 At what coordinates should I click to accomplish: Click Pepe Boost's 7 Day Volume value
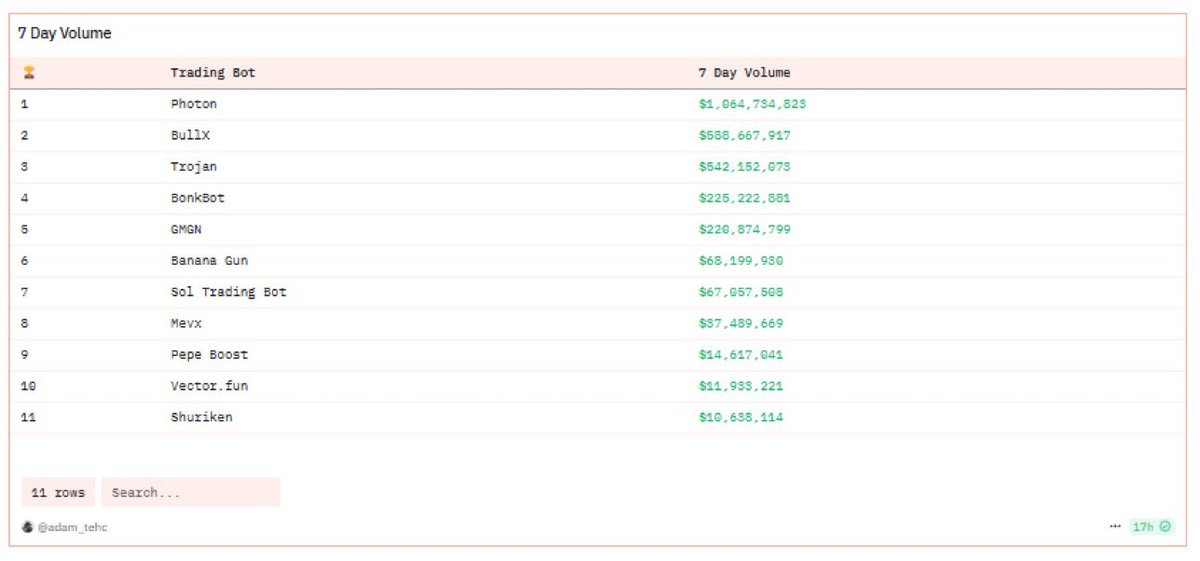click(741, 354)
